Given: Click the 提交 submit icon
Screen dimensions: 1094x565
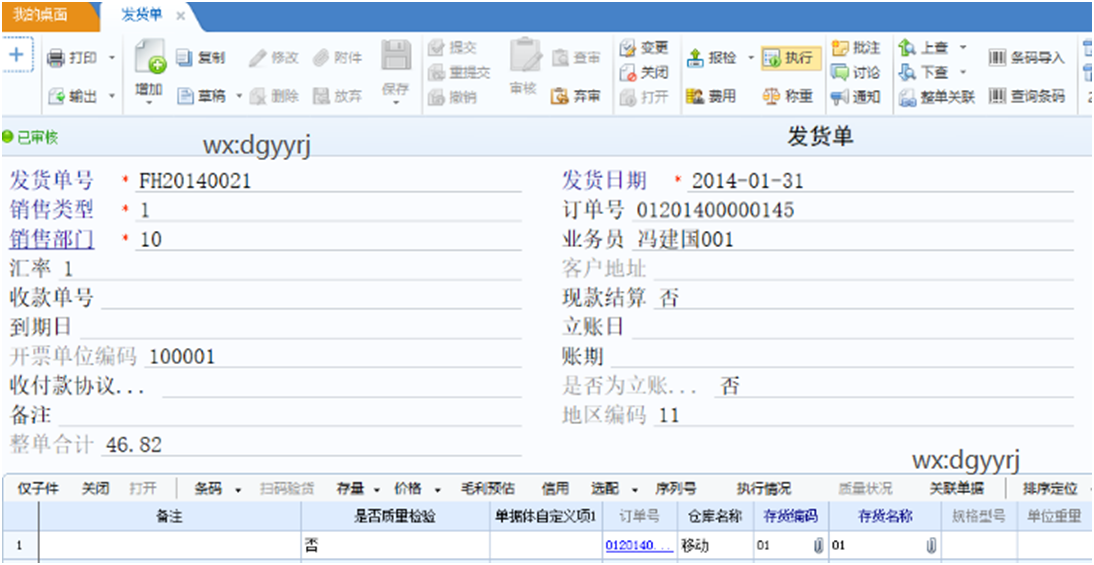Looking at the screenshot, I should [437, 47].
